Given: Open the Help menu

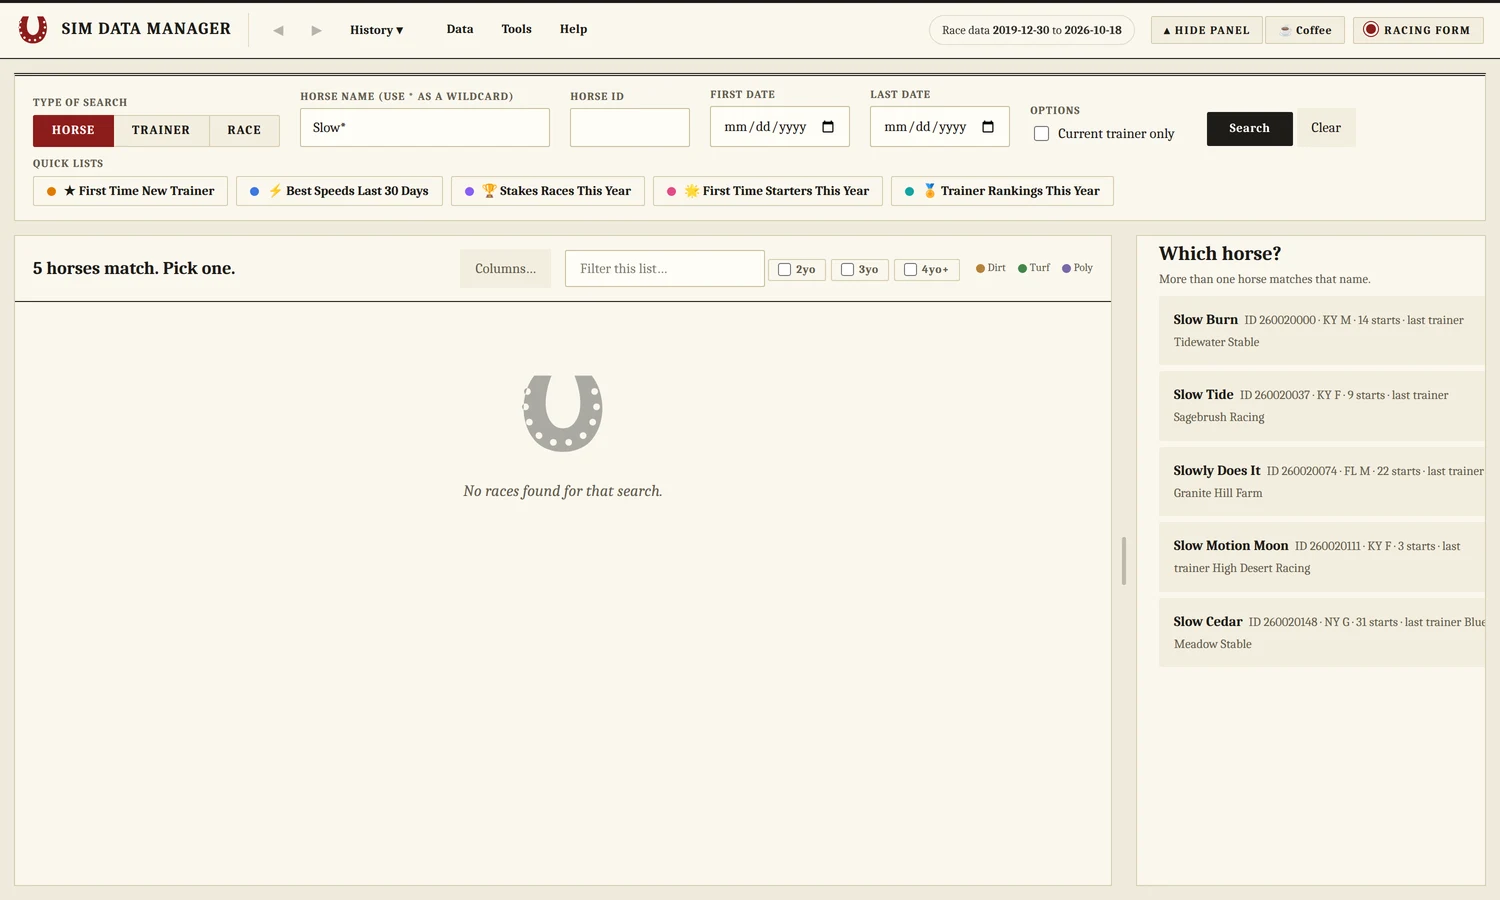Looking at the screenshot, I should click(573, 29).
